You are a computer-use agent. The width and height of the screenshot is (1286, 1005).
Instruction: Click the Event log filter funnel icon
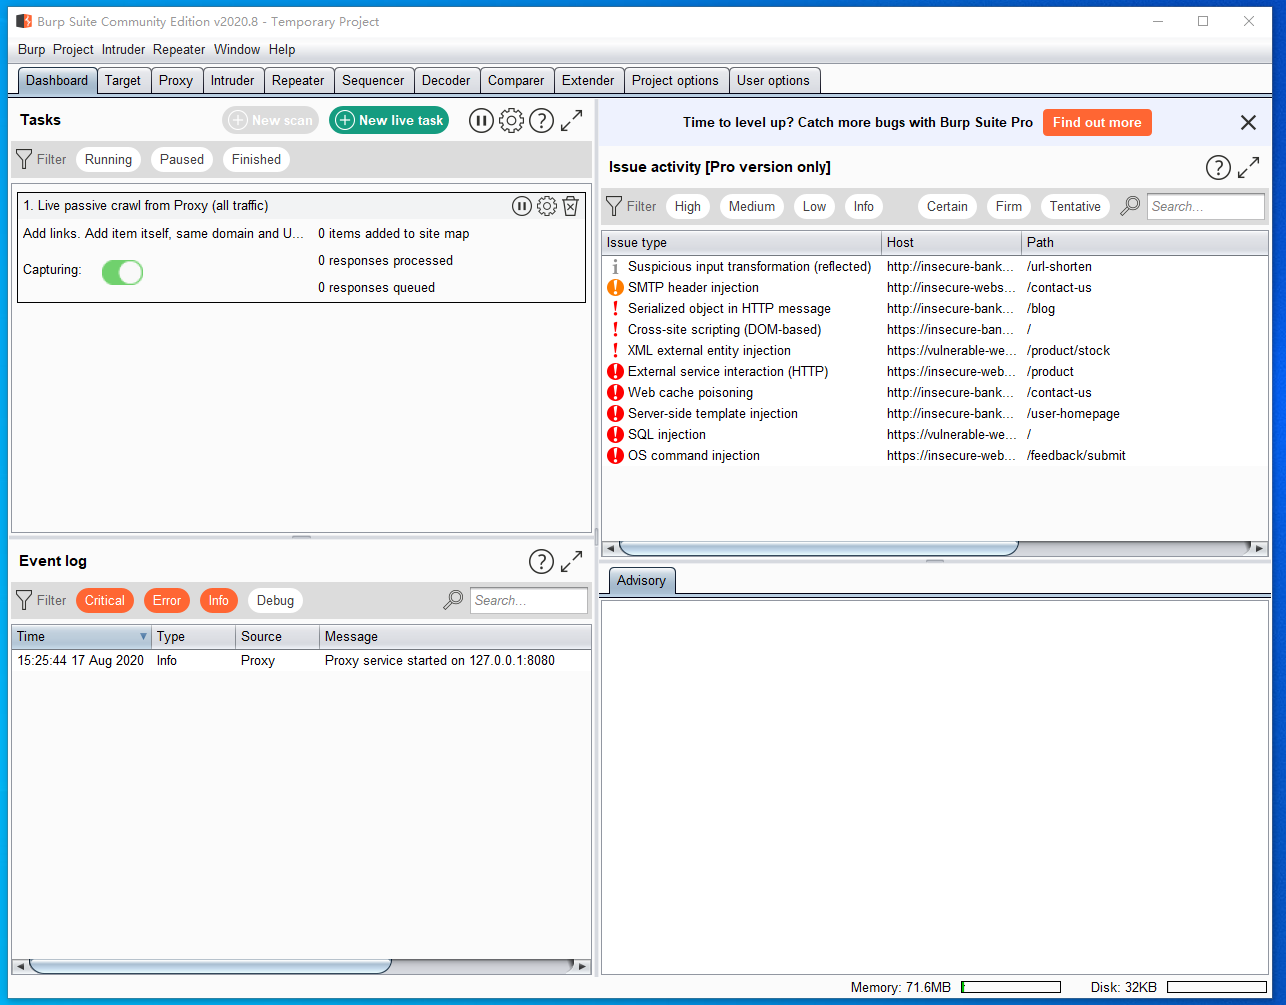25,600
